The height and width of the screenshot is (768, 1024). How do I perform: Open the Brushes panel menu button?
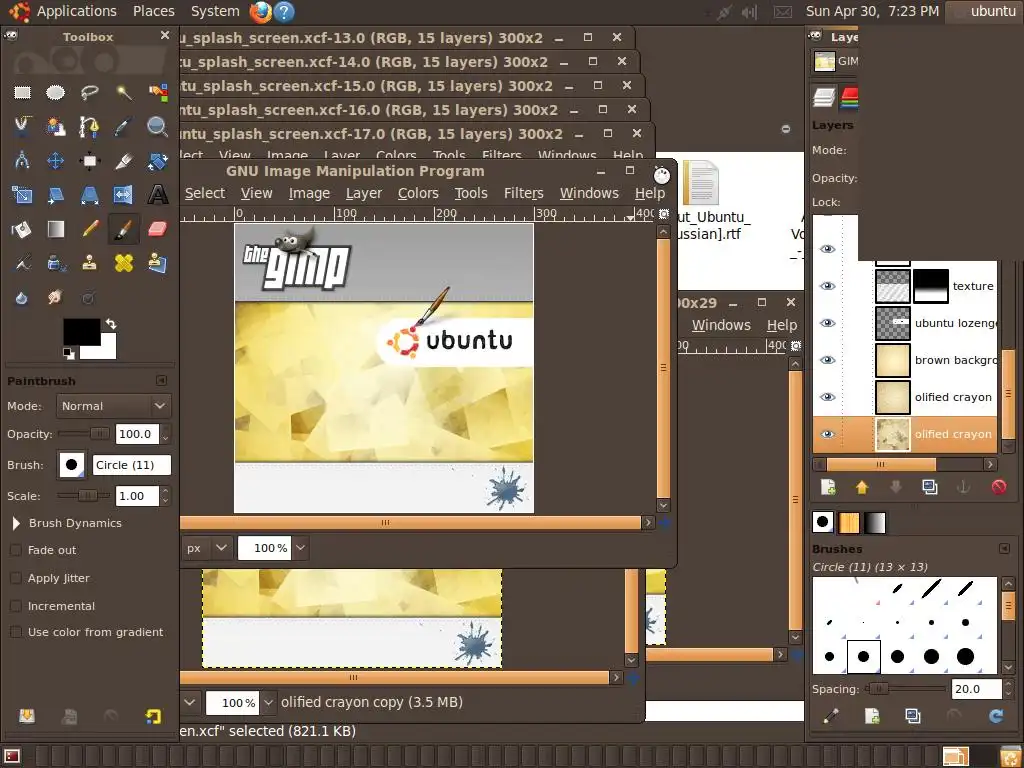point(1004,549)
